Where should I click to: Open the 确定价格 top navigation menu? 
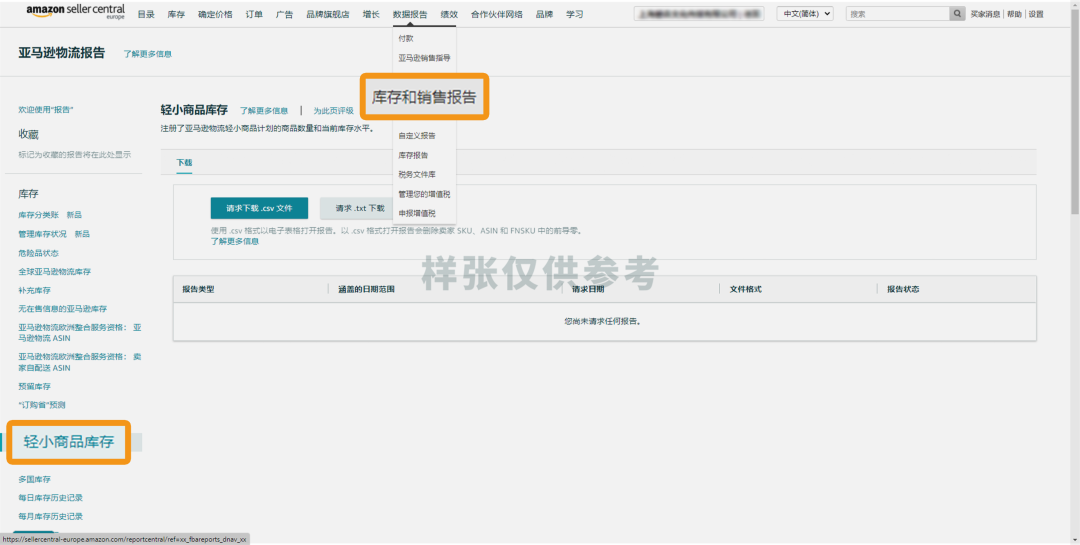click(215, 14)
